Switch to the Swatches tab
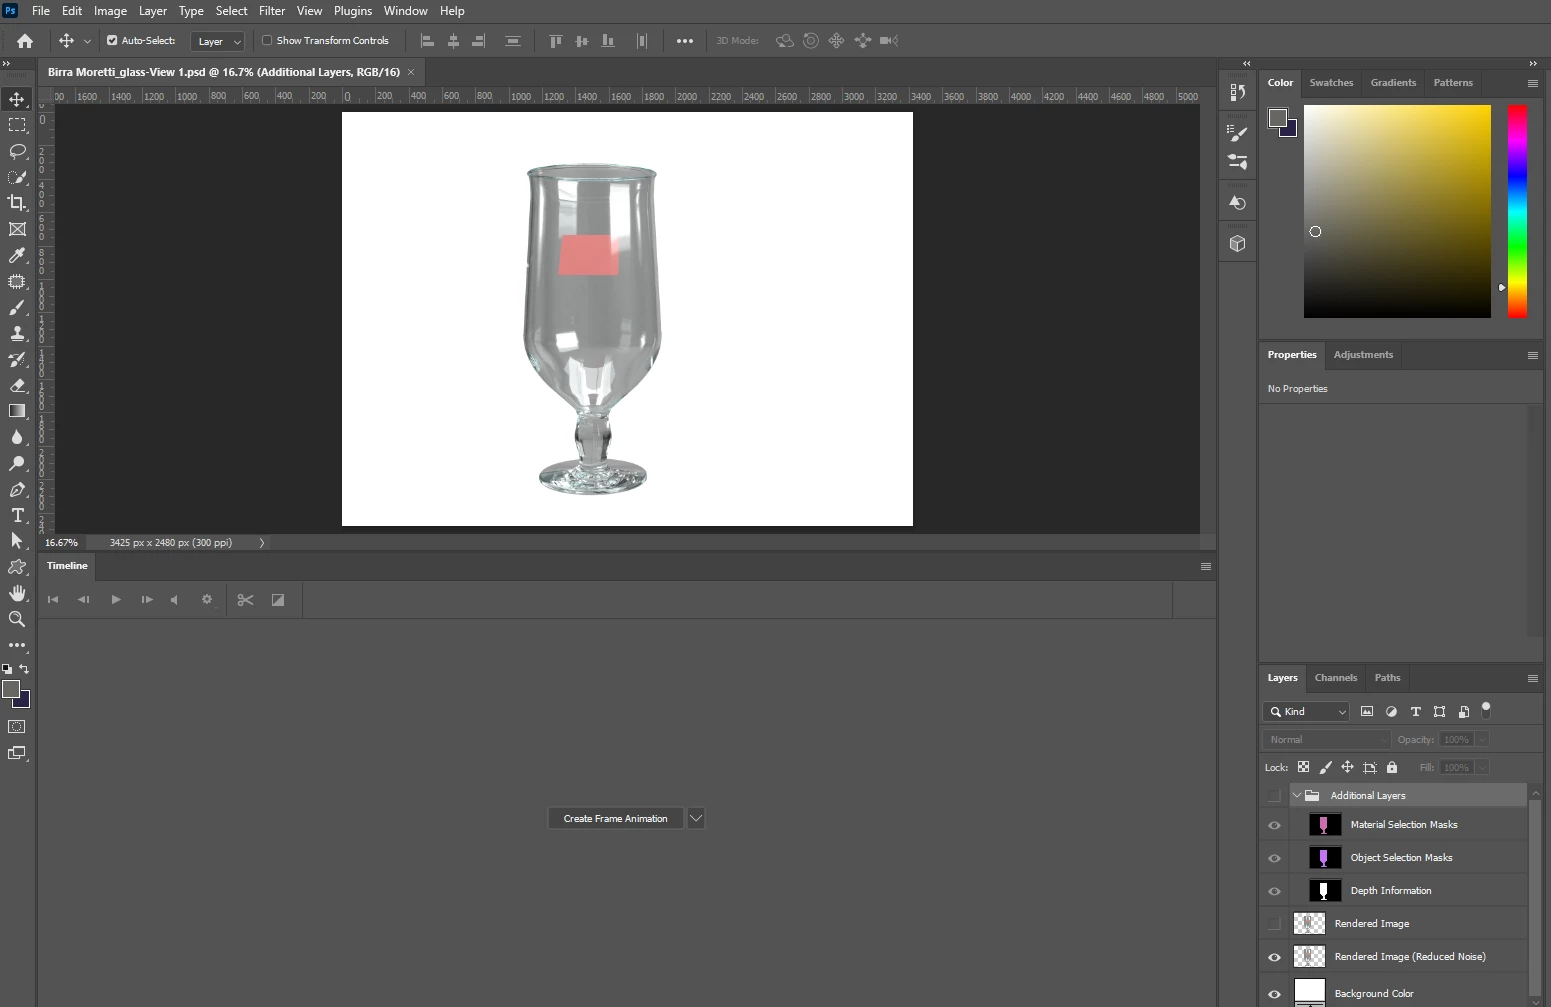This screenshot has width=1551, height=1007. (x=1331, y=83)
